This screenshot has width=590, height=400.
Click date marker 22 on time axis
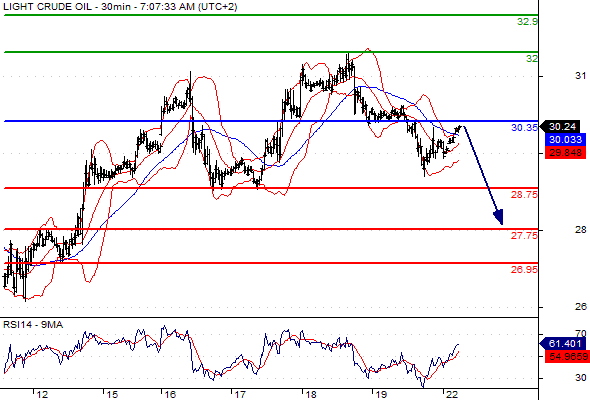point(452,394)
